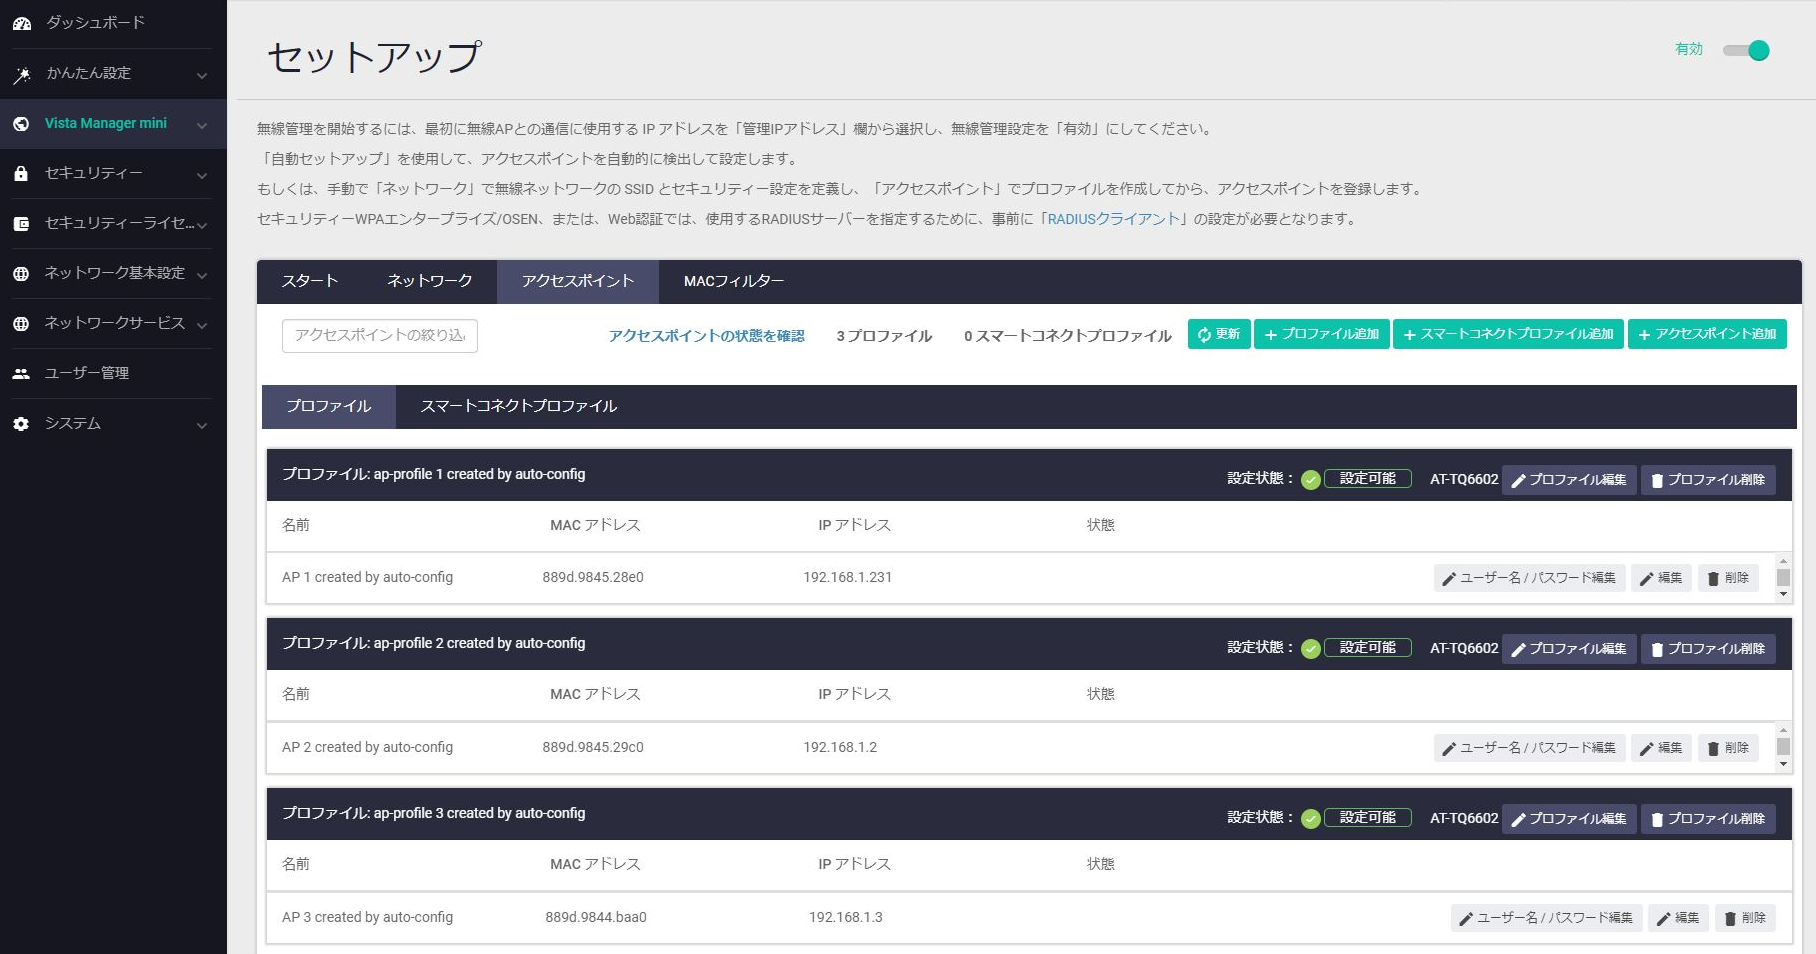Click the magic wand icon for かんたん設定
Screen dimensions: 1816x954
coord(21,74)
